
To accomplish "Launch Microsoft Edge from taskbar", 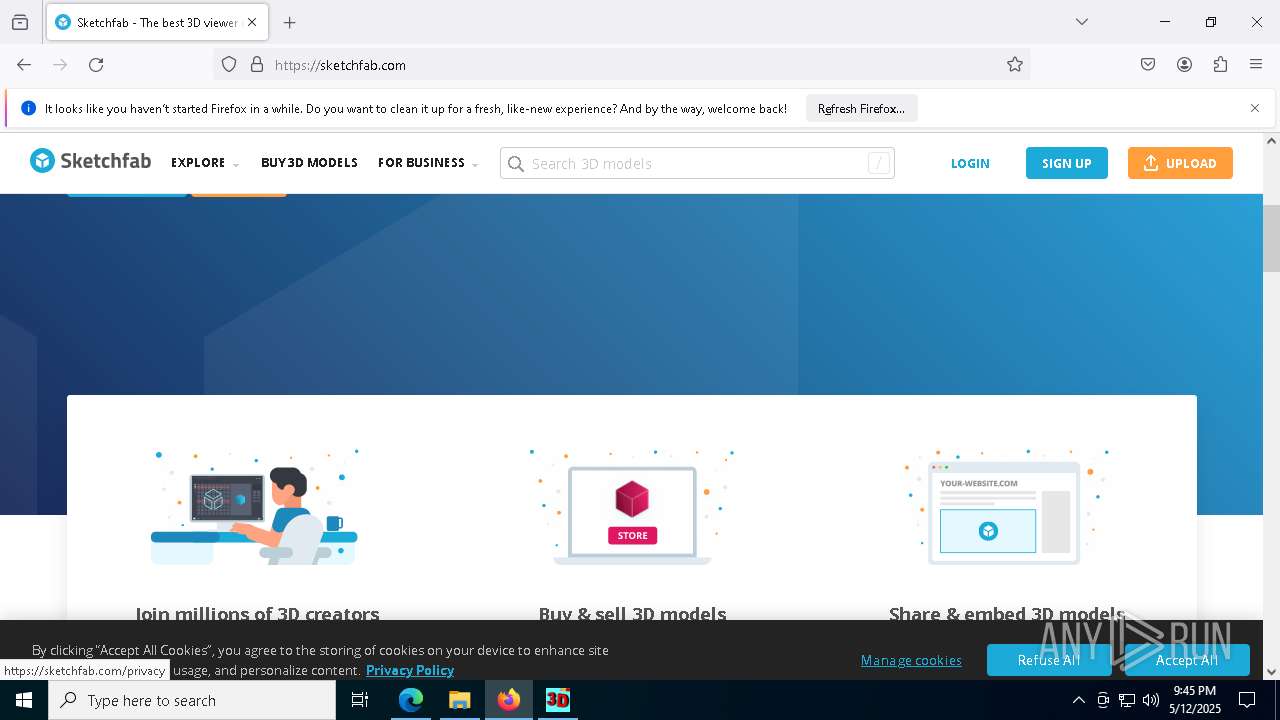I will pos(411,700).
